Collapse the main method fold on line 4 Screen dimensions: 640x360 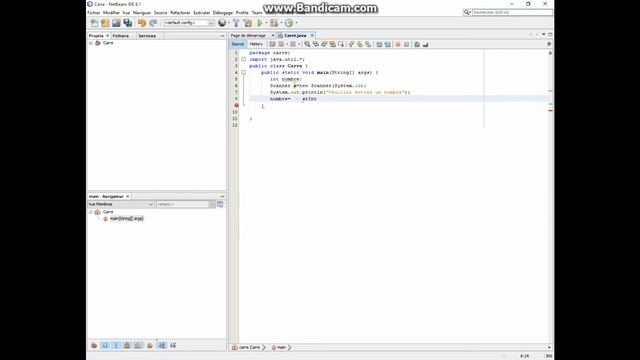tap(244, 73)
